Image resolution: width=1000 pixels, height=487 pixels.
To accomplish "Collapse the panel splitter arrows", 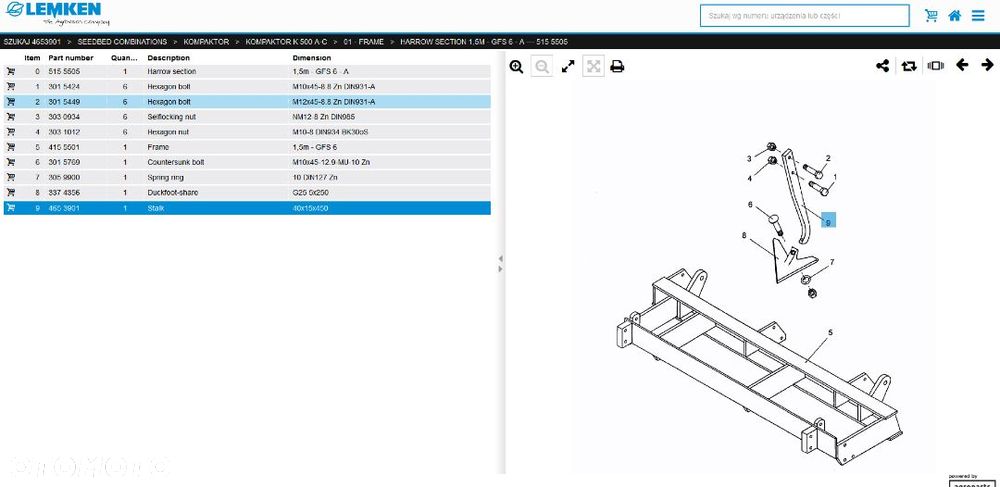I will tap(501, 263).
